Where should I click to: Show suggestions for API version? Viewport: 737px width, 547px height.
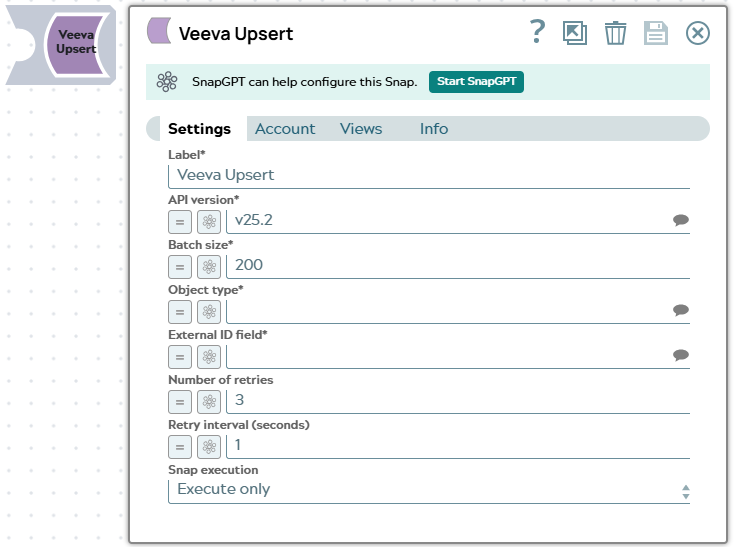click(x=681, y=220)
